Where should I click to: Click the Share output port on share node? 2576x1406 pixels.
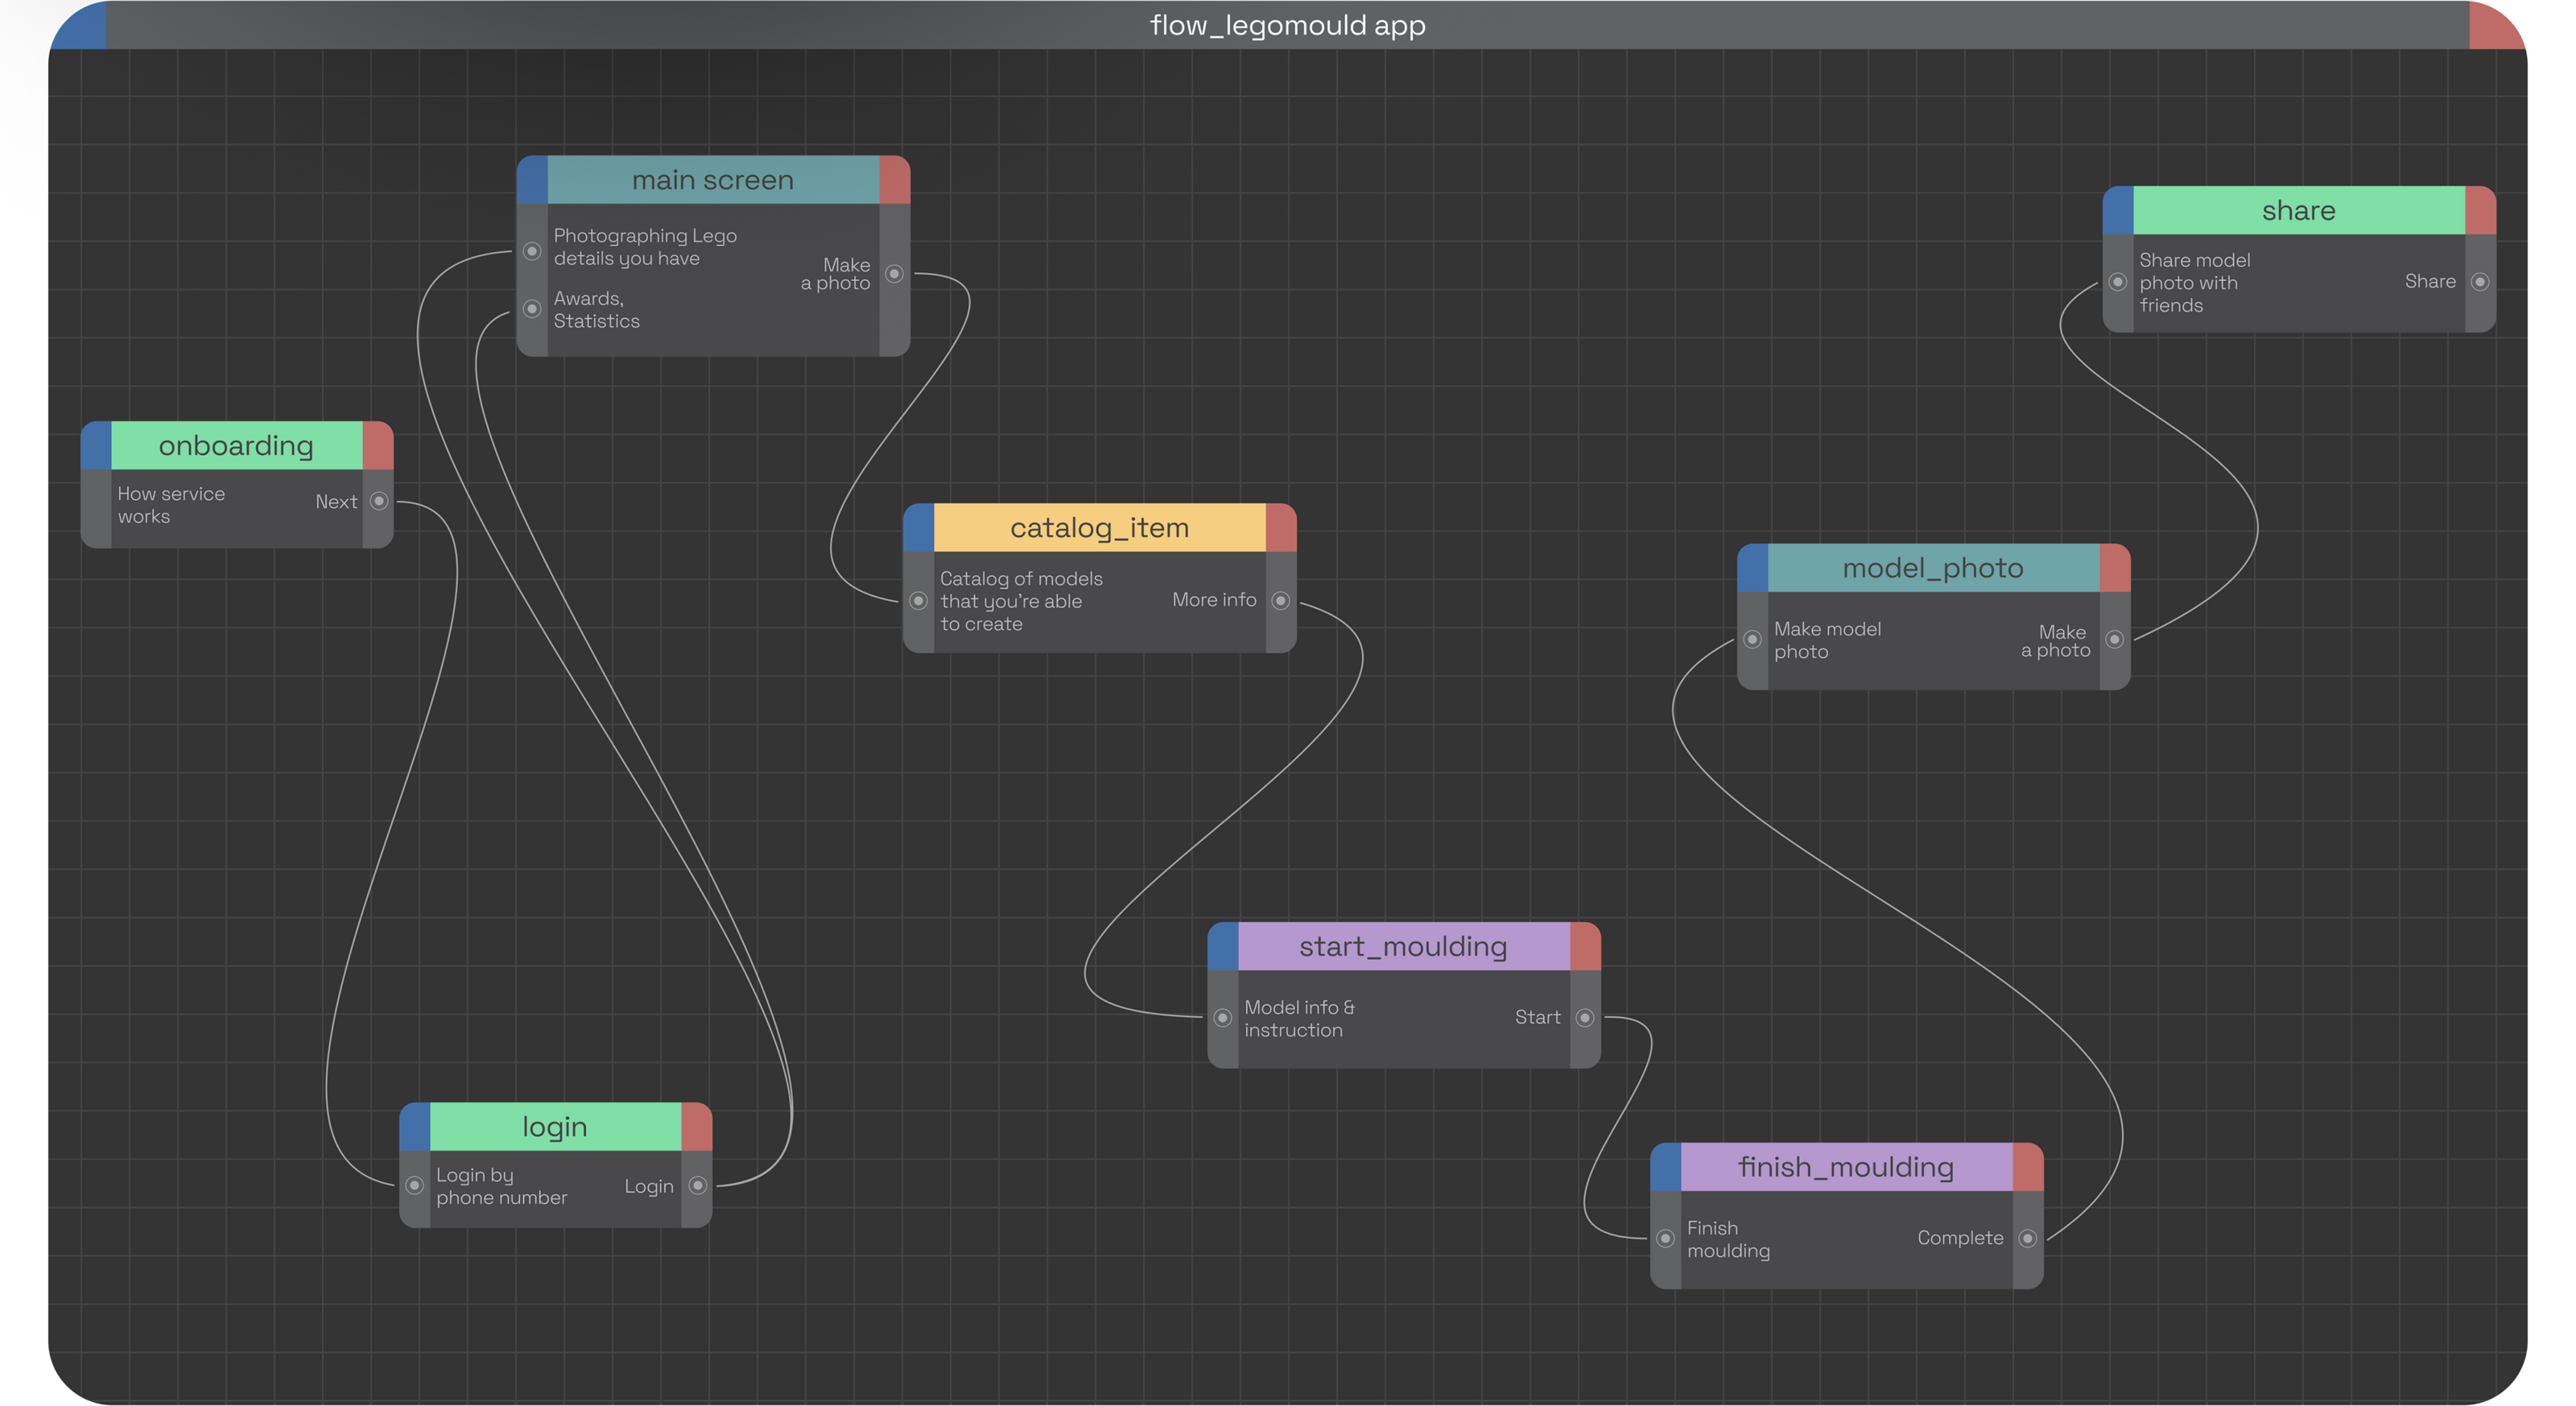pyautogui.click(x=2480, y=282)
